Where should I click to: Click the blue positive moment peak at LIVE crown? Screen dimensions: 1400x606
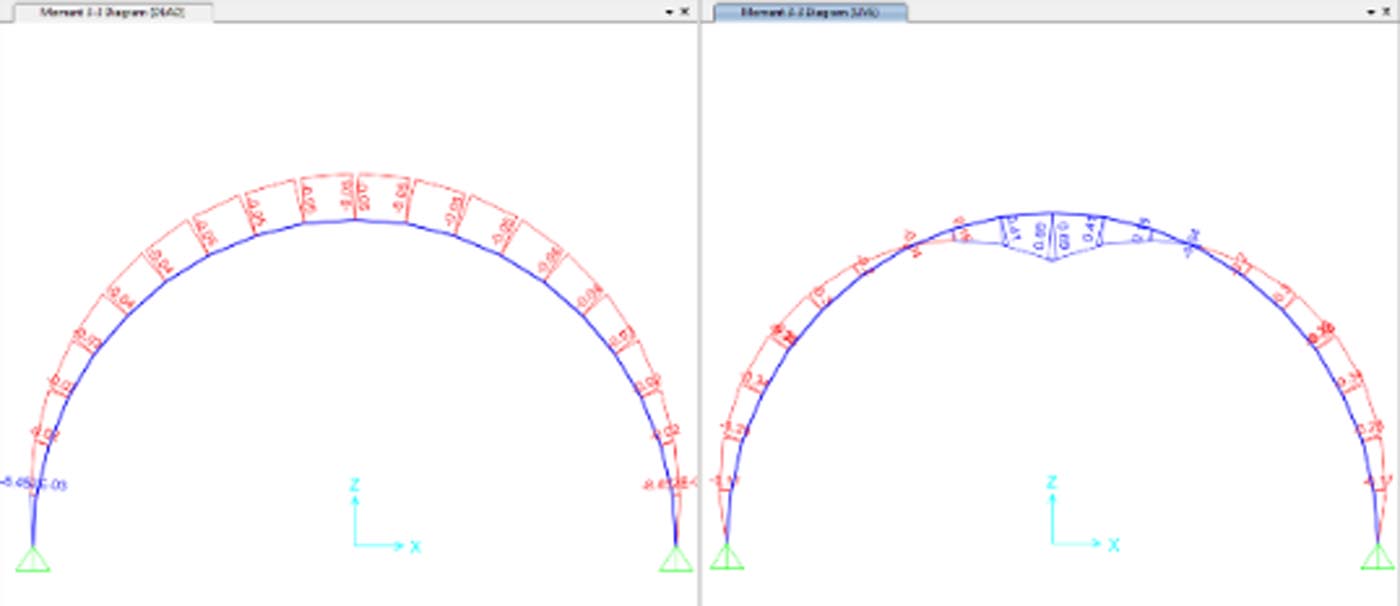(1052, 260)
